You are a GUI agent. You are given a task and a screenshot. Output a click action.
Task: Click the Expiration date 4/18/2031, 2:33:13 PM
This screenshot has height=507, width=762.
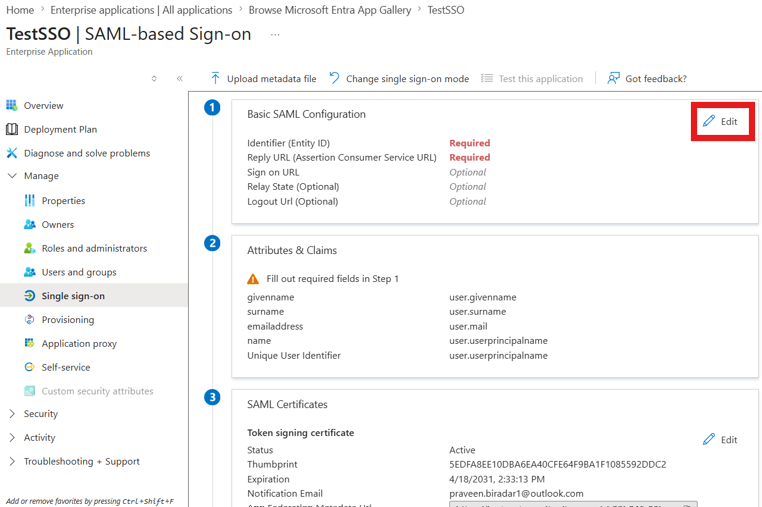click(x=497, y=479)
